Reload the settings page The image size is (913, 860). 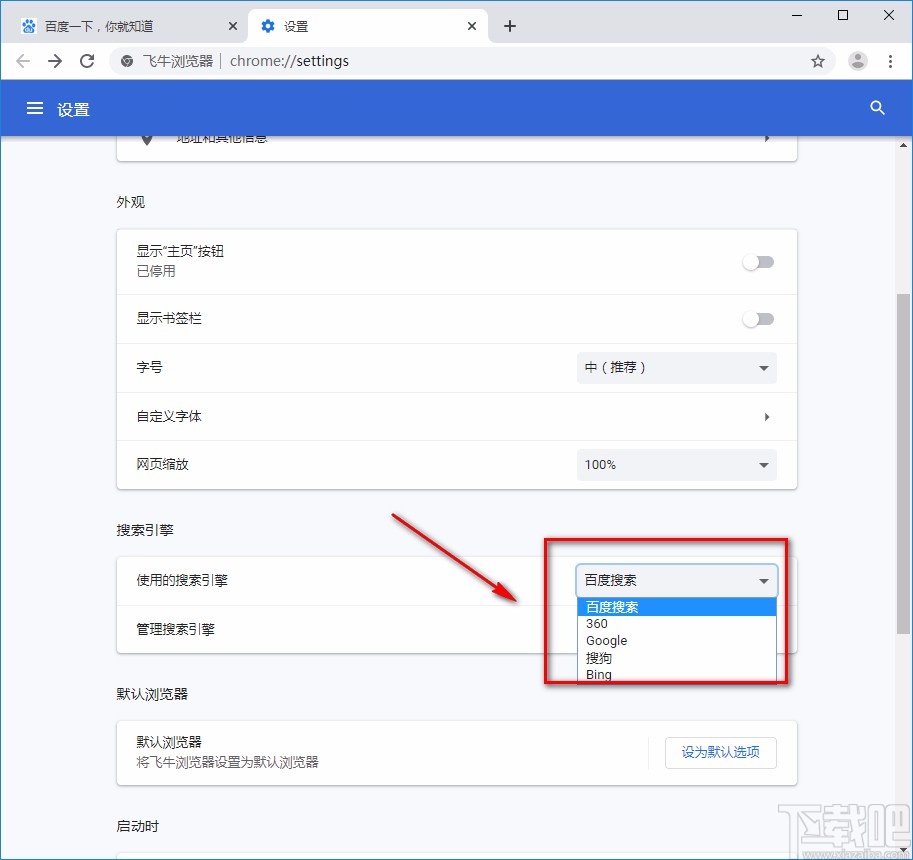tap(87, 61)
